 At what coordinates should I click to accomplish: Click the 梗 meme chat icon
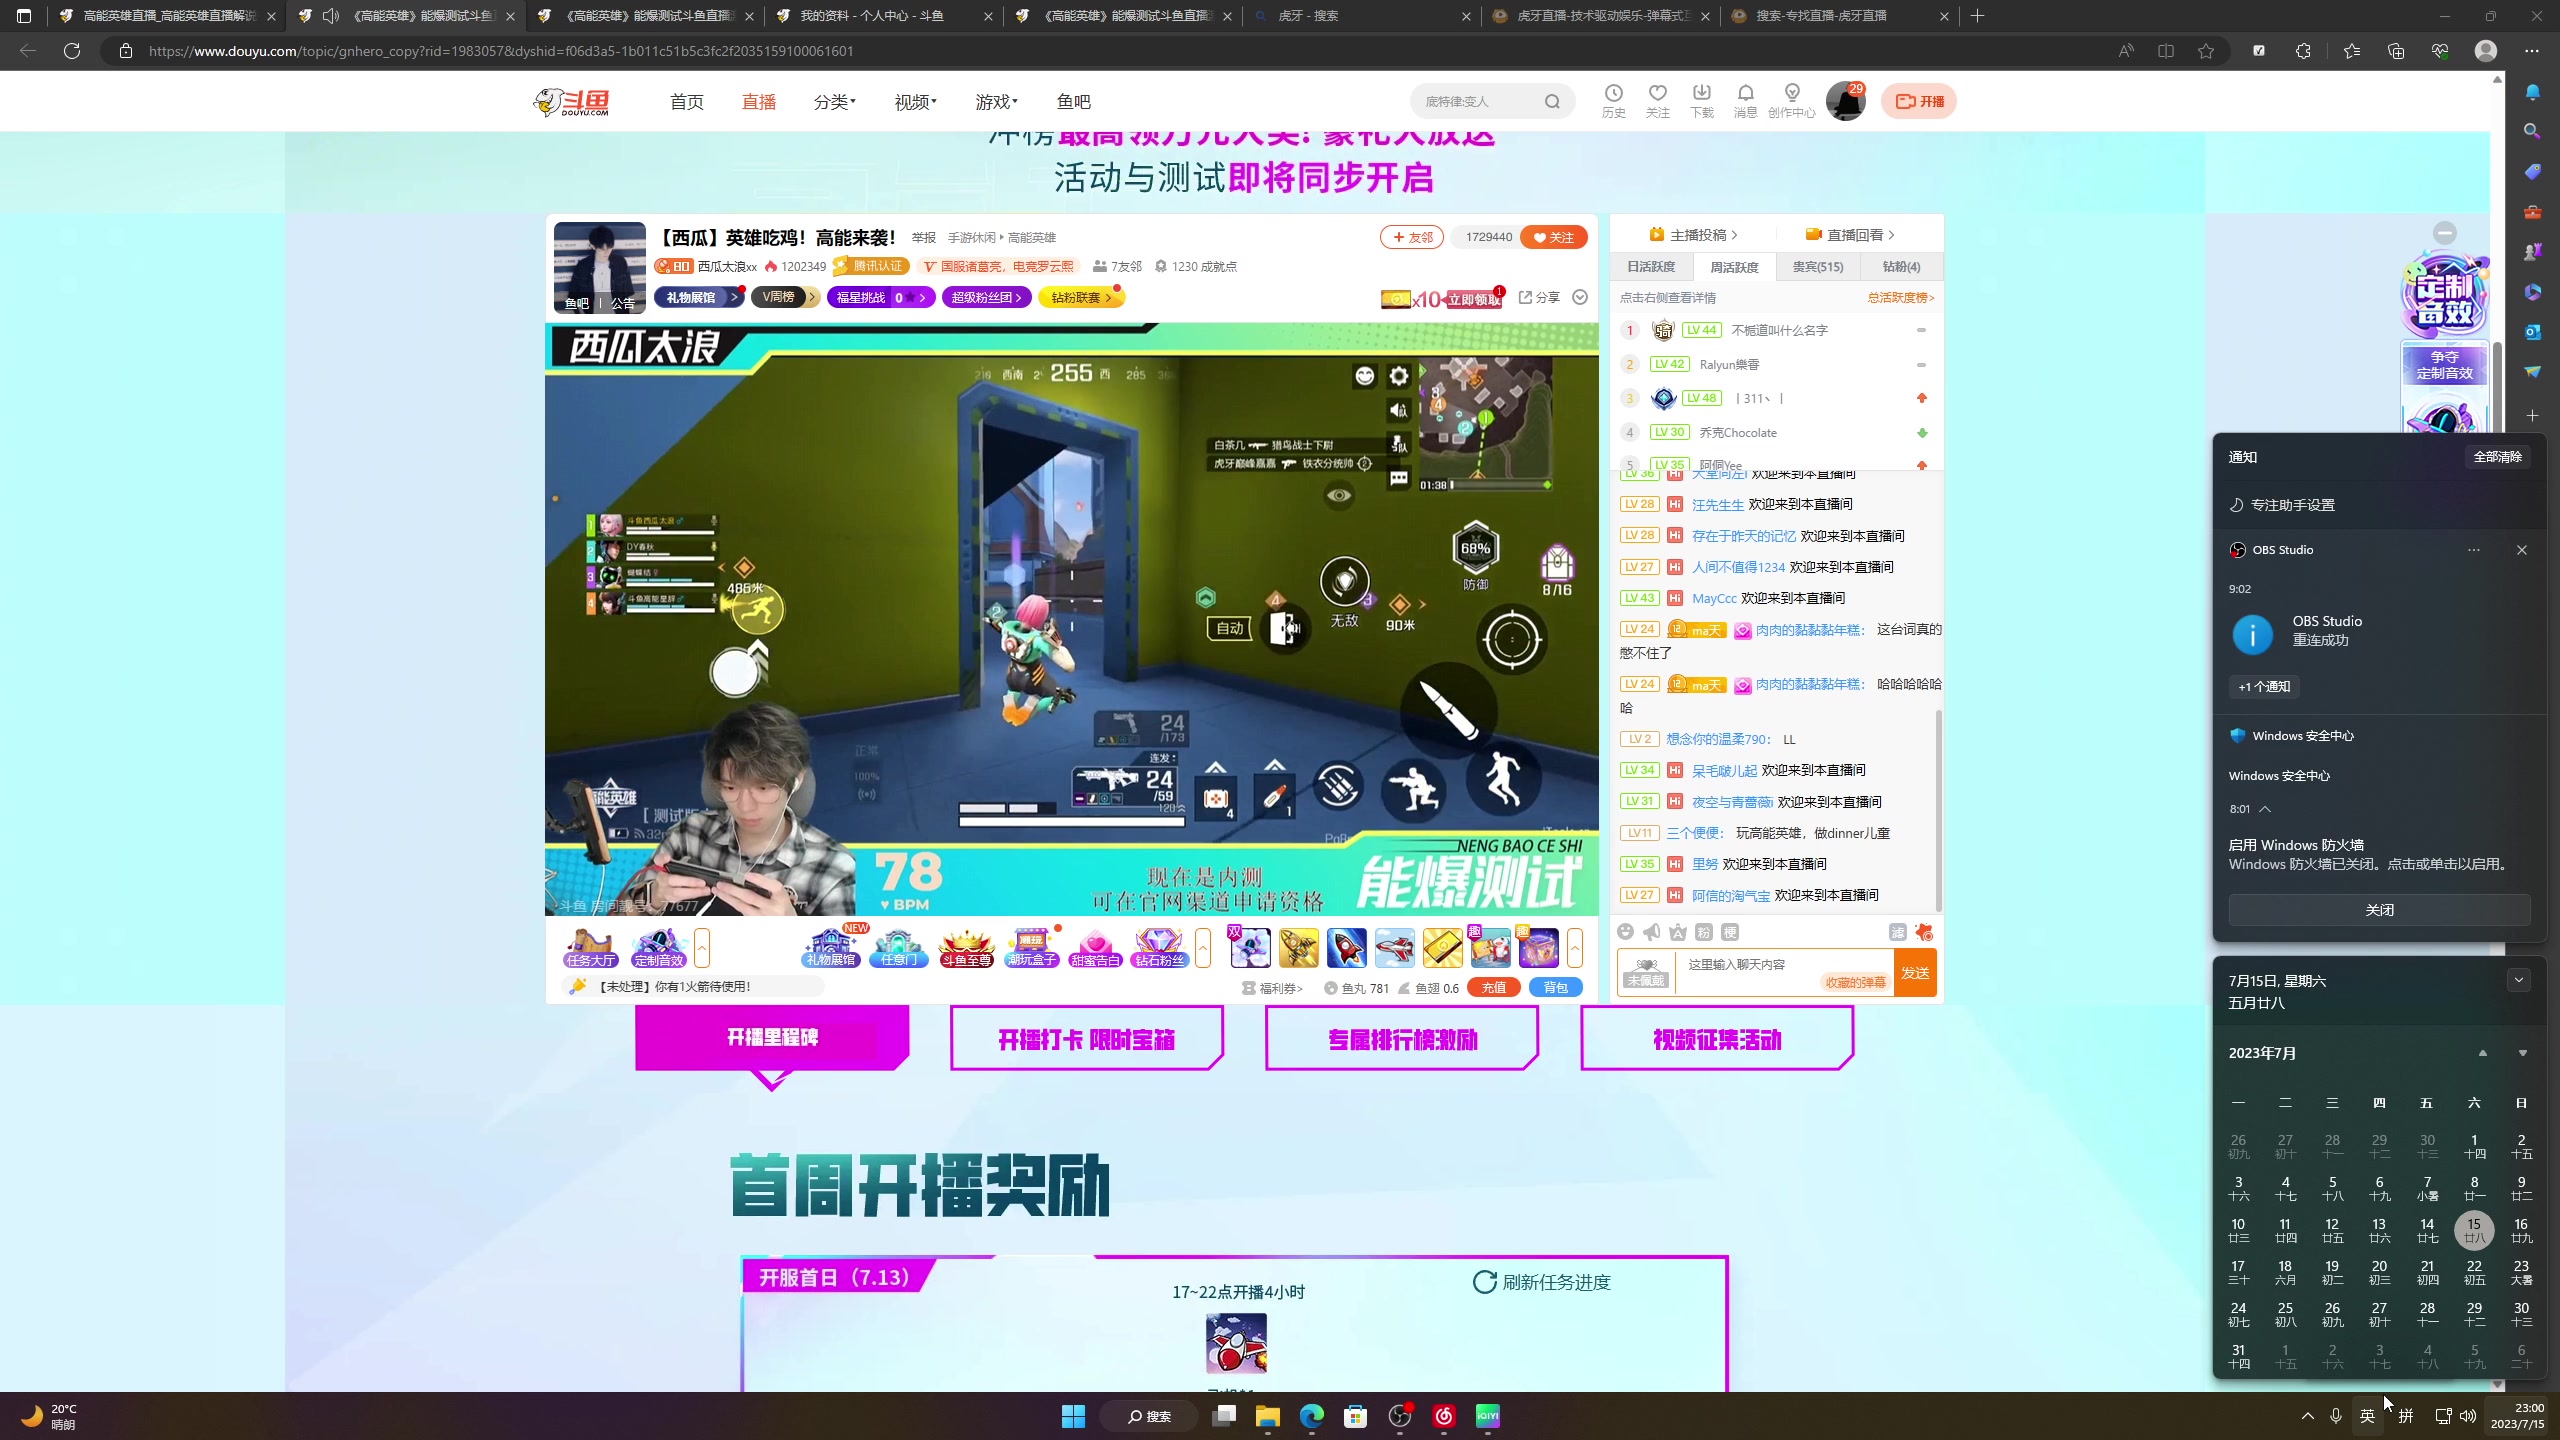(x=1730, y=932)
